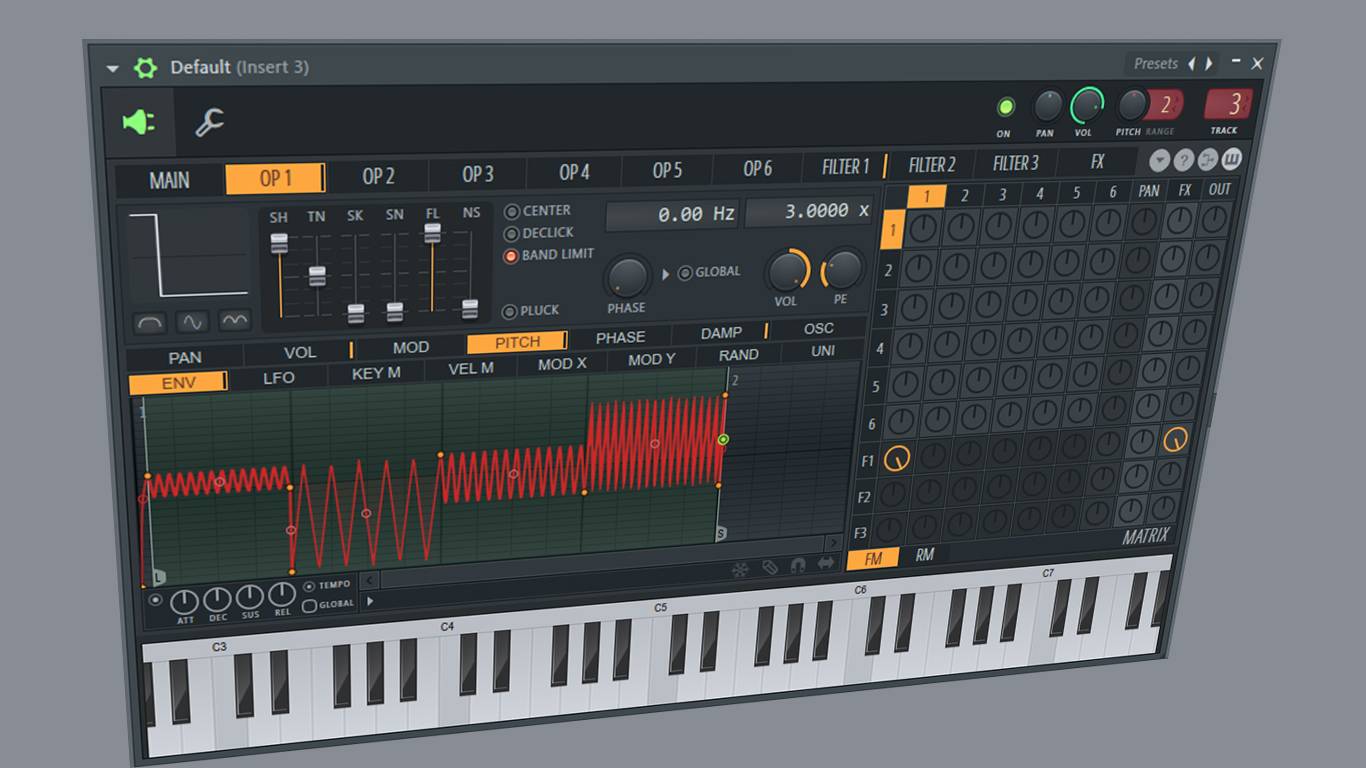Screen dimensions: 1366x768
Task: Open the FX tab next to FILTER 3
Action: pos(1096,162)
